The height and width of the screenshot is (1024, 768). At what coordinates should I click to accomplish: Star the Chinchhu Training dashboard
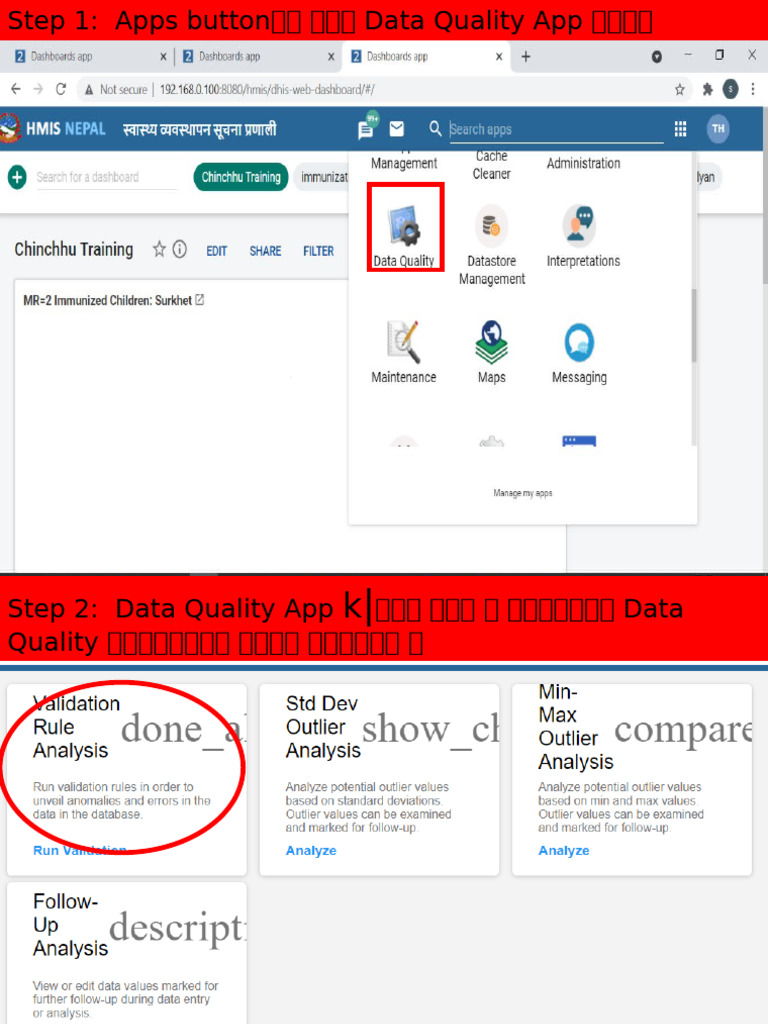[159, 249]
